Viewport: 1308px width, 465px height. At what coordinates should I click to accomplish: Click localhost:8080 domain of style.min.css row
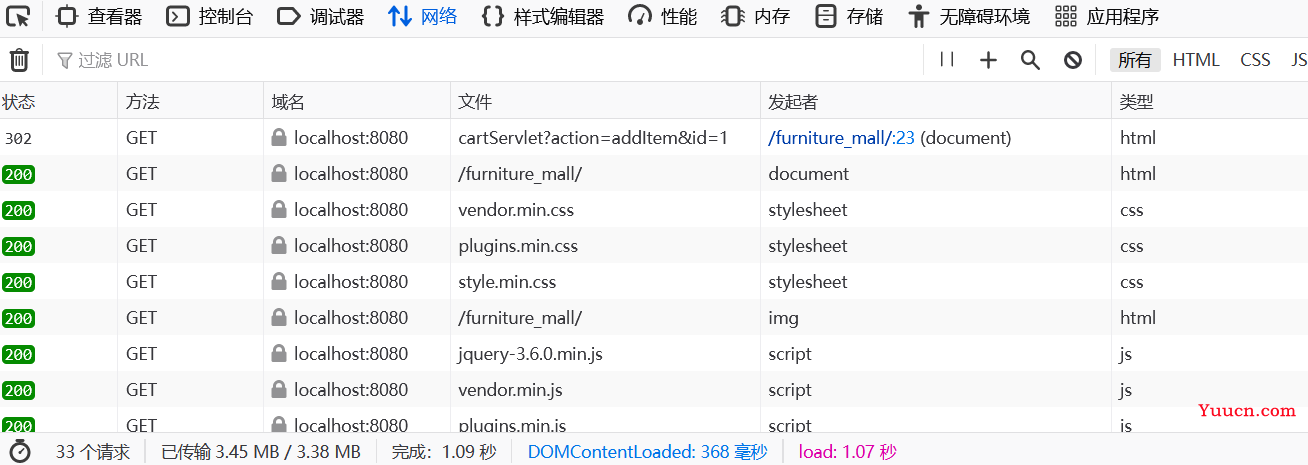pos(351,282)
